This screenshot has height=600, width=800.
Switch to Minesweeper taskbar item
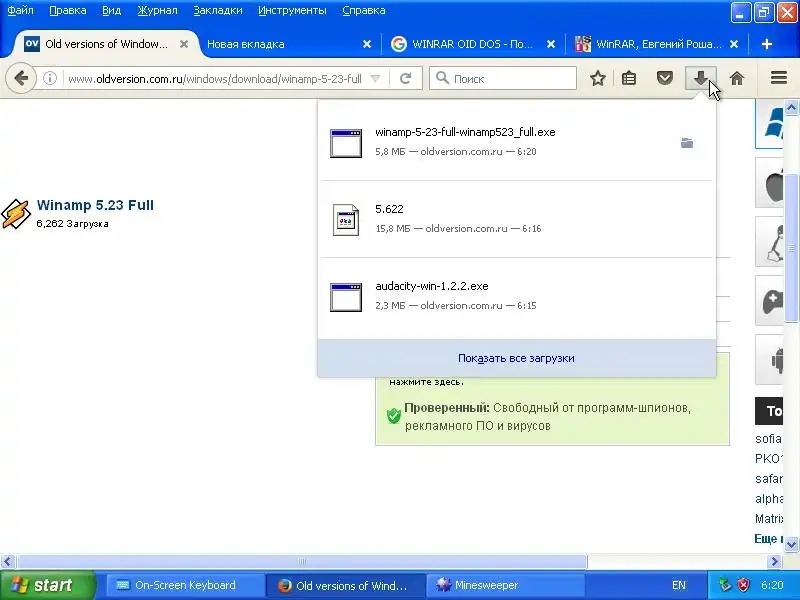click(504, 585)
